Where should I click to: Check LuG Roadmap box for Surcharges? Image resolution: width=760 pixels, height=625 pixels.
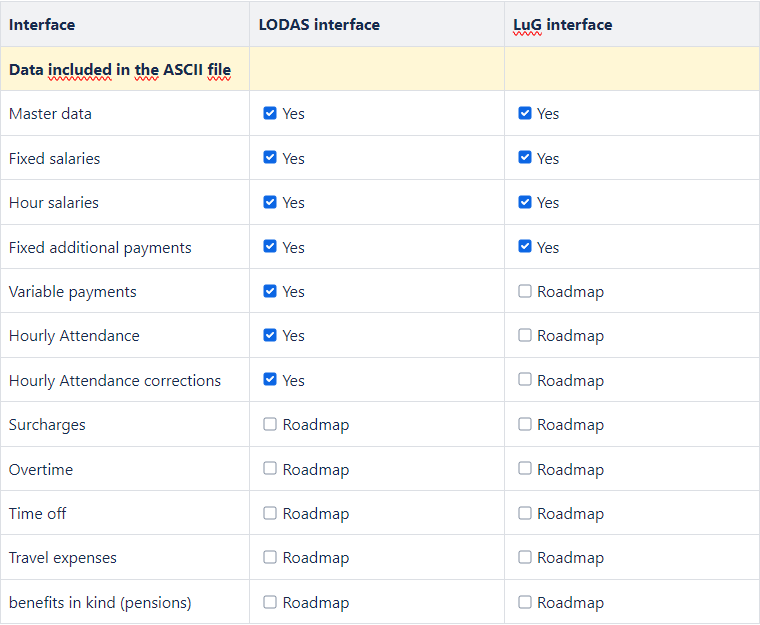point(524,424)
